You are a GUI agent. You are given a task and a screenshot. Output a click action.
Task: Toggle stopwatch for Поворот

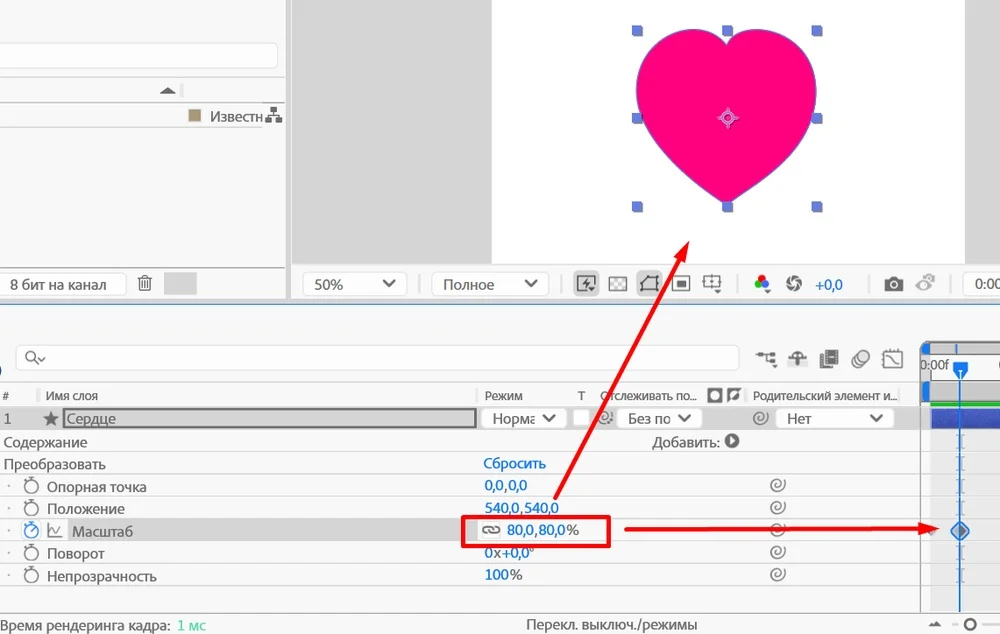tap(31, 553)
